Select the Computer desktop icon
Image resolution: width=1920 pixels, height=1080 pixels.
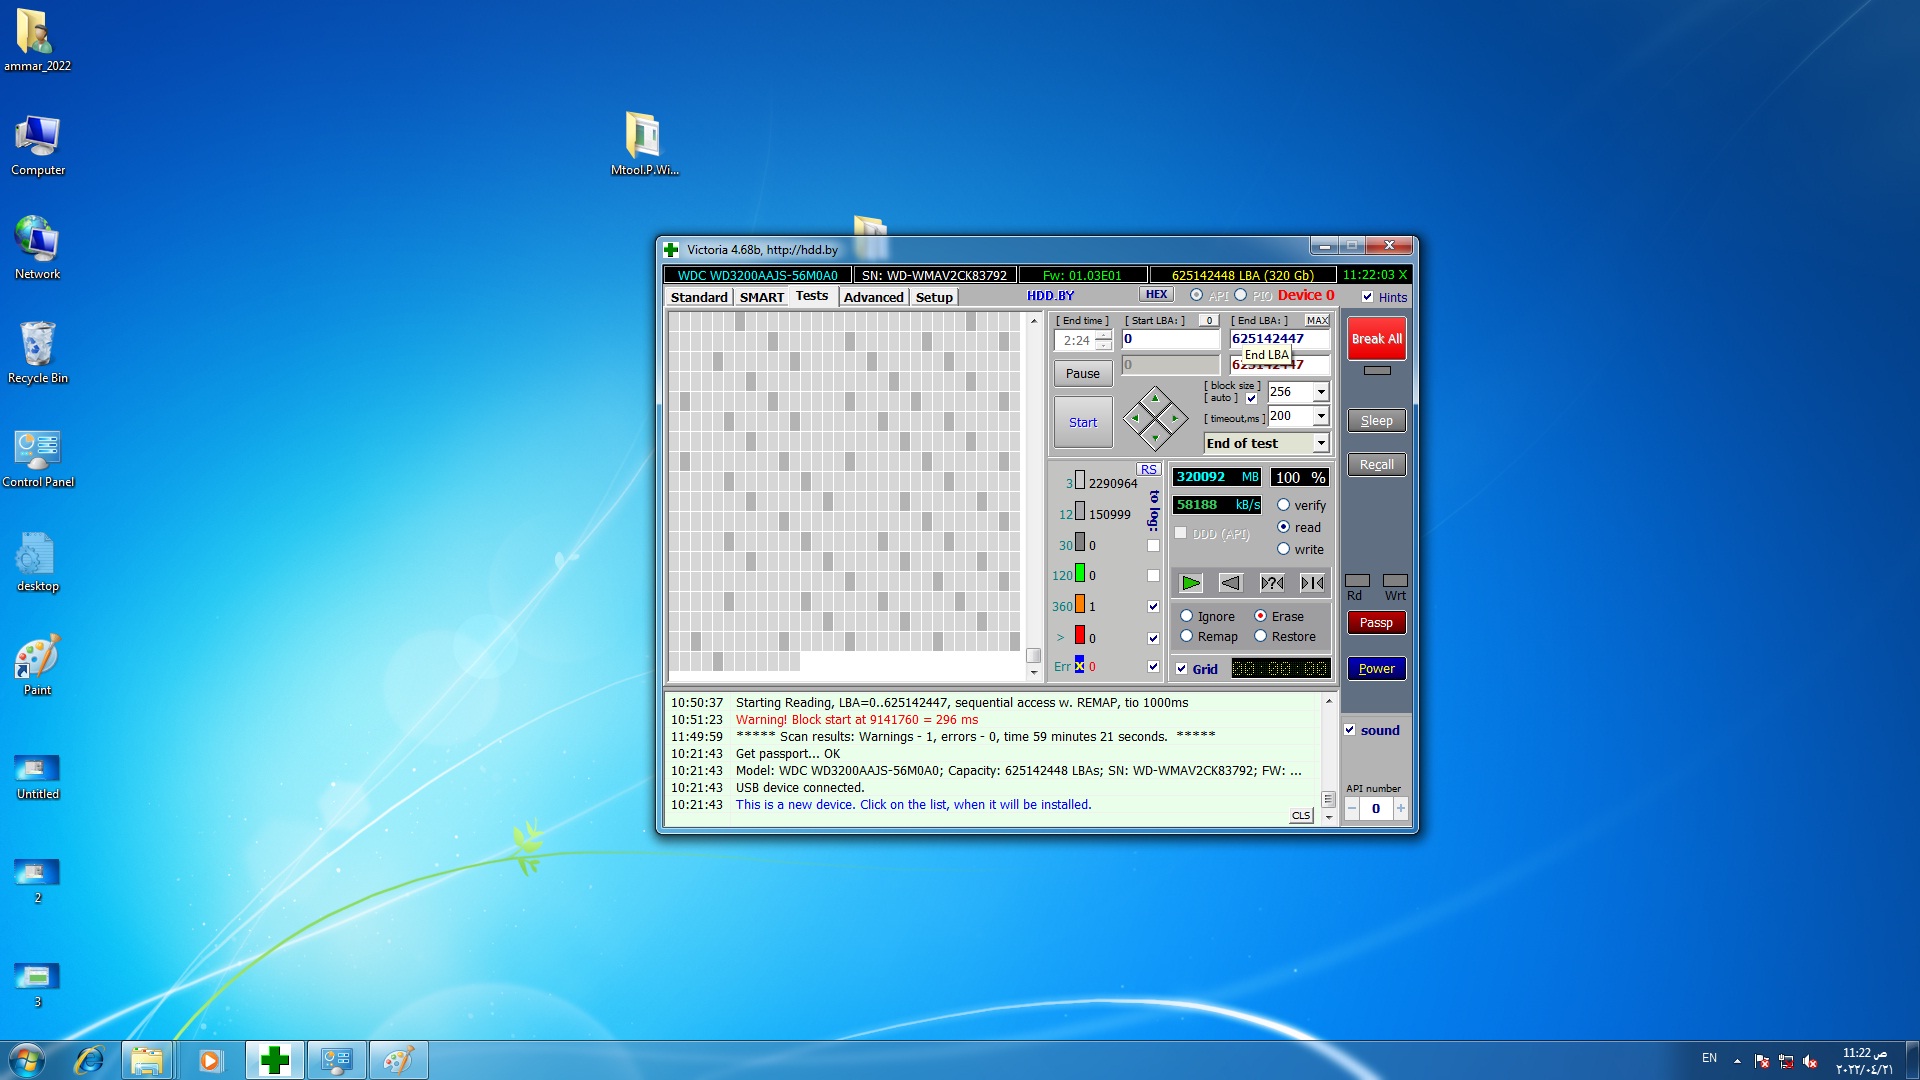(38, 145)
